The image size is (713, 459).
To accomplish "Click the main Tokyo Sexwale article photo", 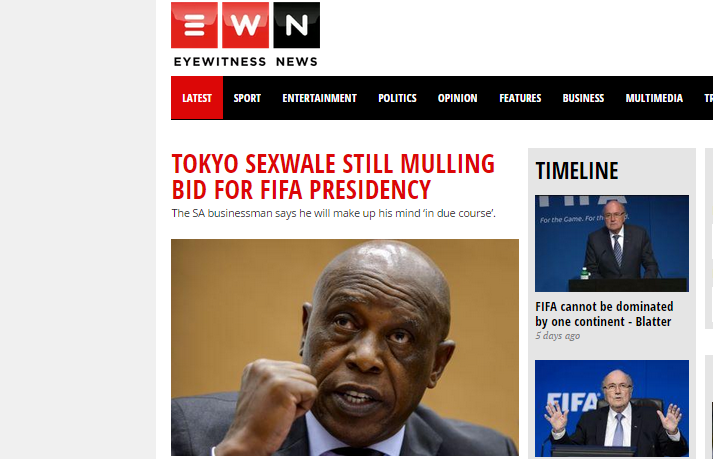I will 345,347.
